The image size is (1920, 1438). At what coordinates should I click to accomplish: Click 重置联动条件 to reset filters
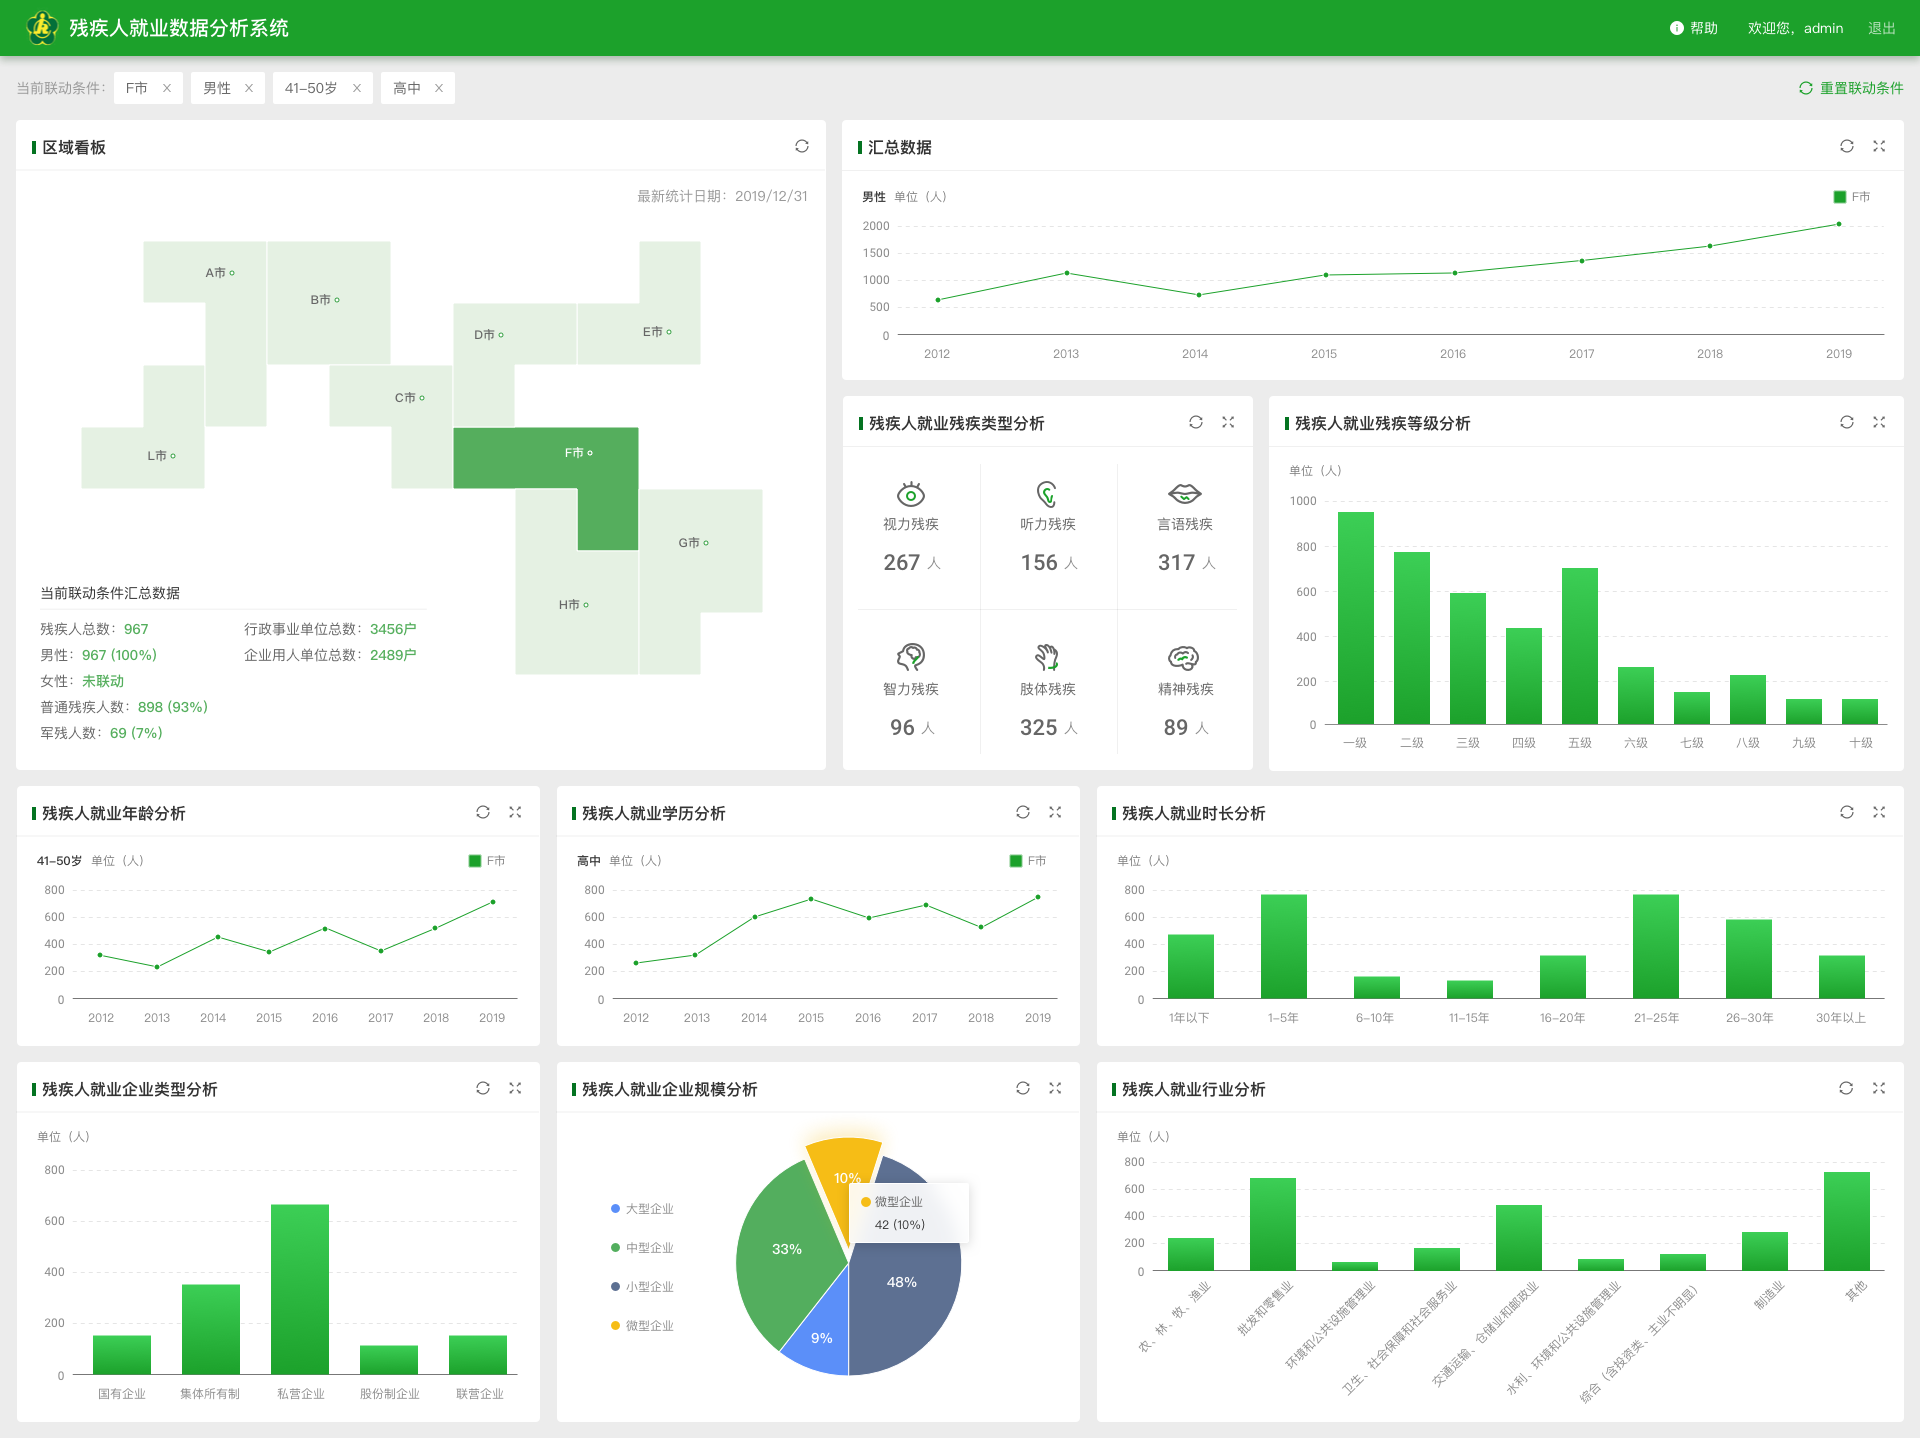pyautogui.click(x=1851, y=88)
